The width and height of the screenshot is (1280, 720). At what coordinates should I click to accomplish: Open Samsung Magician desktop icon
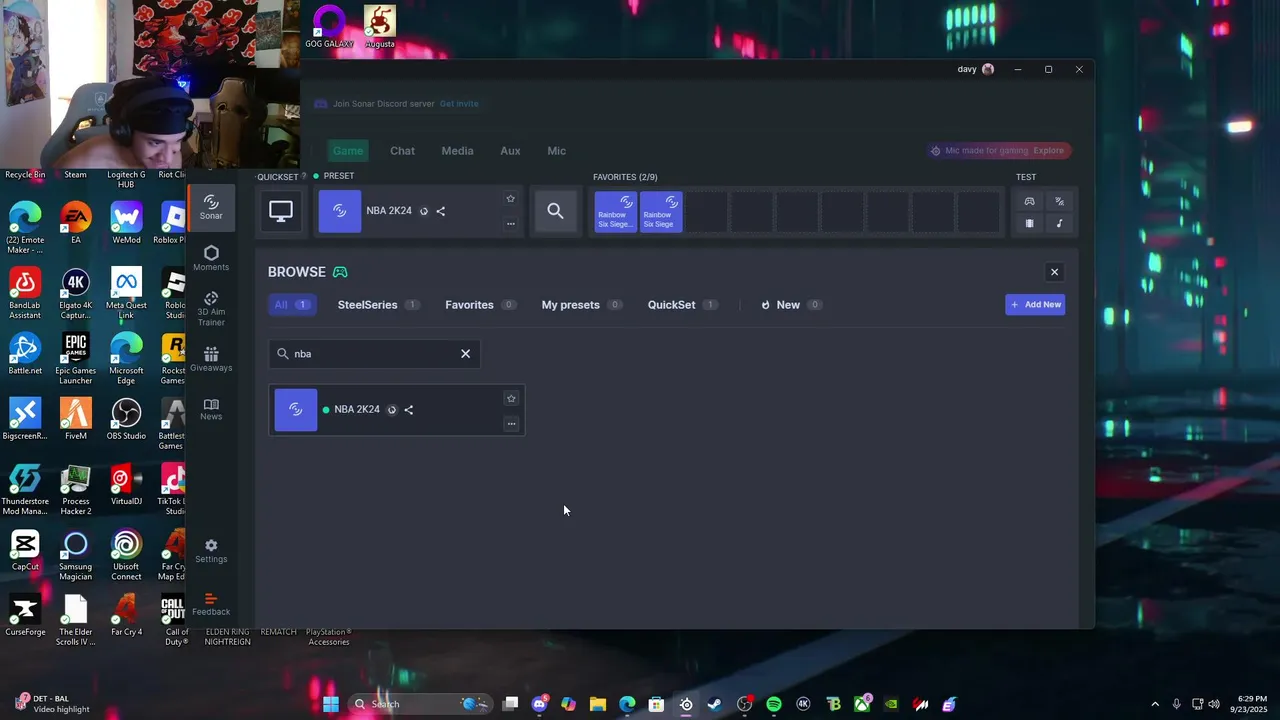coord(75,555)
